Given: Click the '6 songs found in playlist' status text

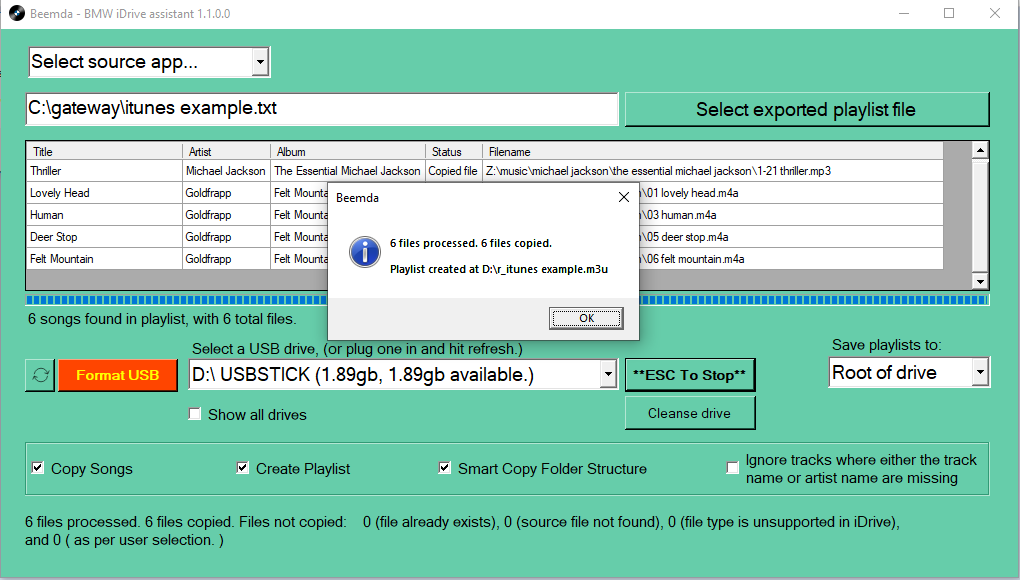Looking at the screenshot, I should point(162,319).
